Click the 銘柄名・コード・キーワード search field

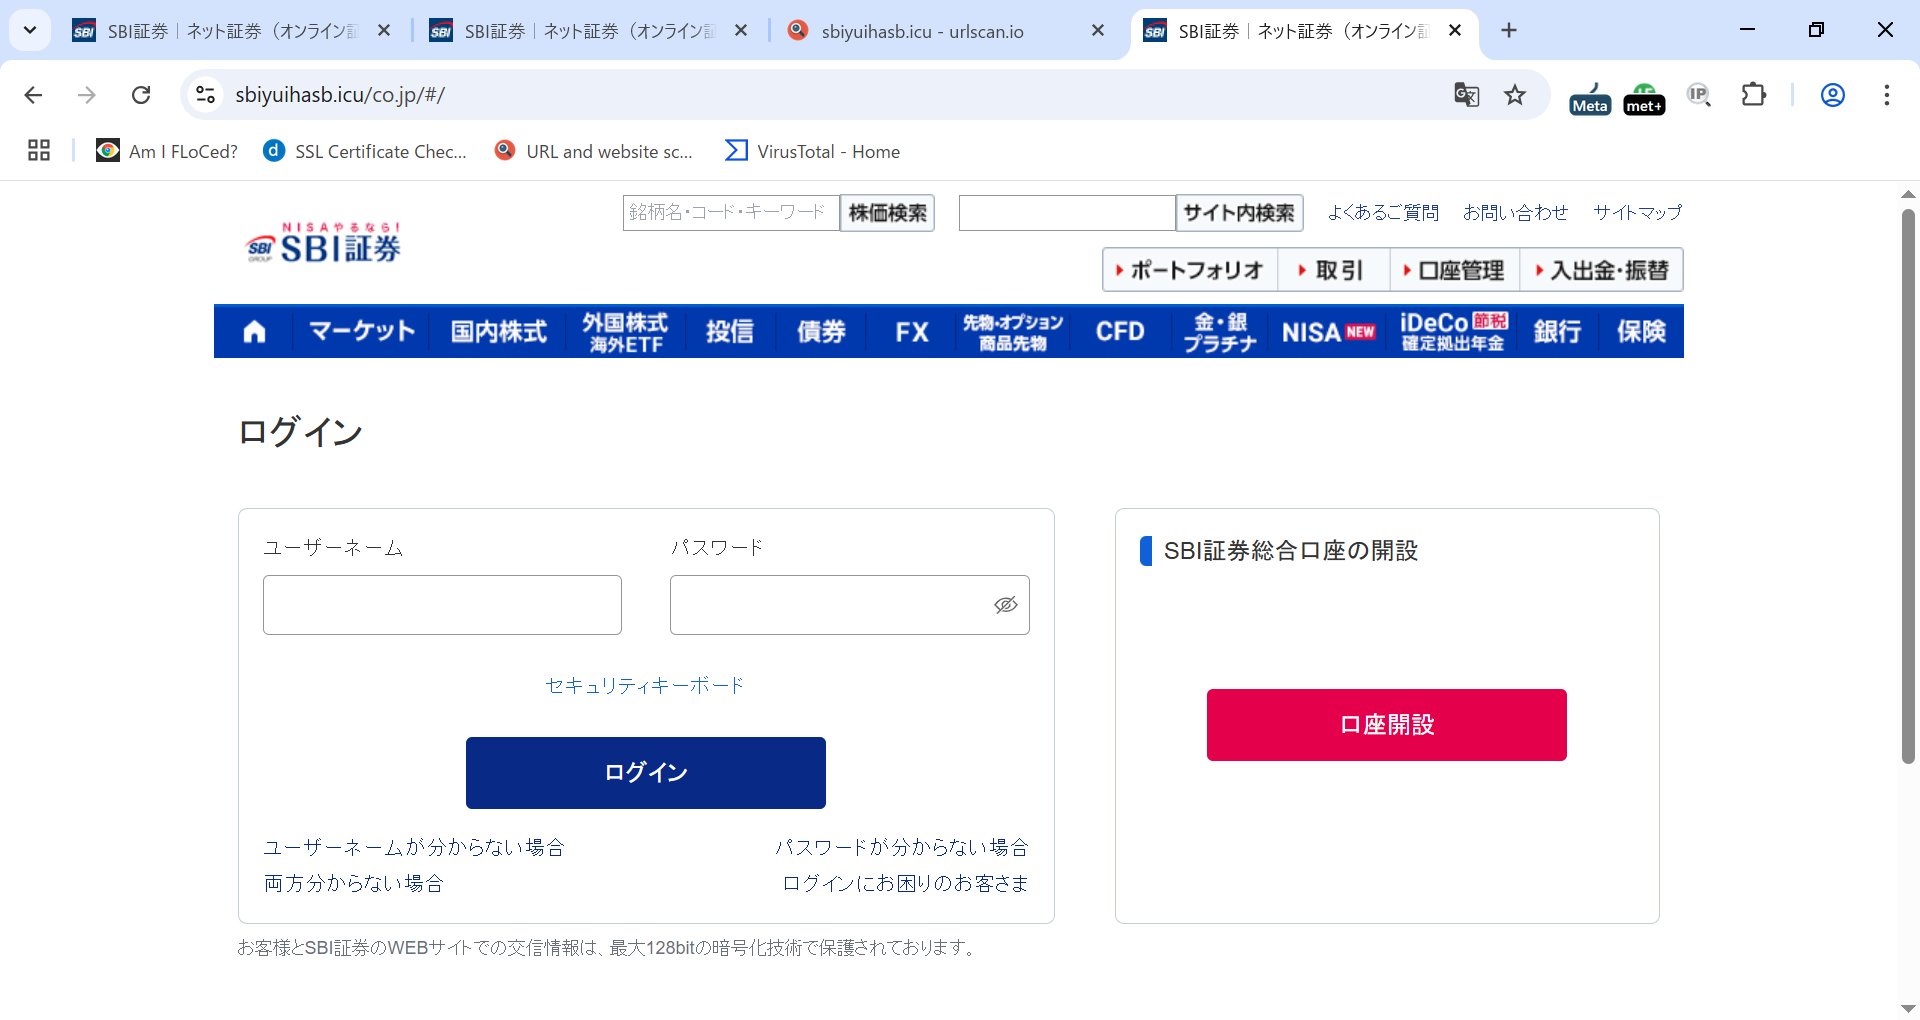point(731,213)
